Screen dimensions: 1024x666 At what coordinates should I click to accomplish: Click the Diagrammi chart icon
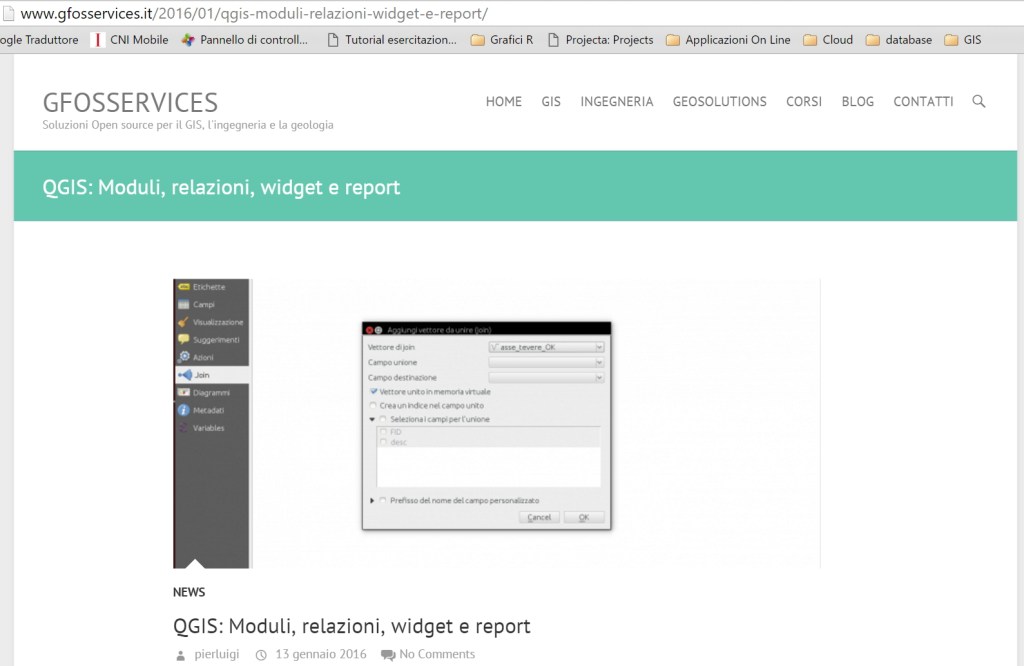pyautogui.click(x=184, y=393)
